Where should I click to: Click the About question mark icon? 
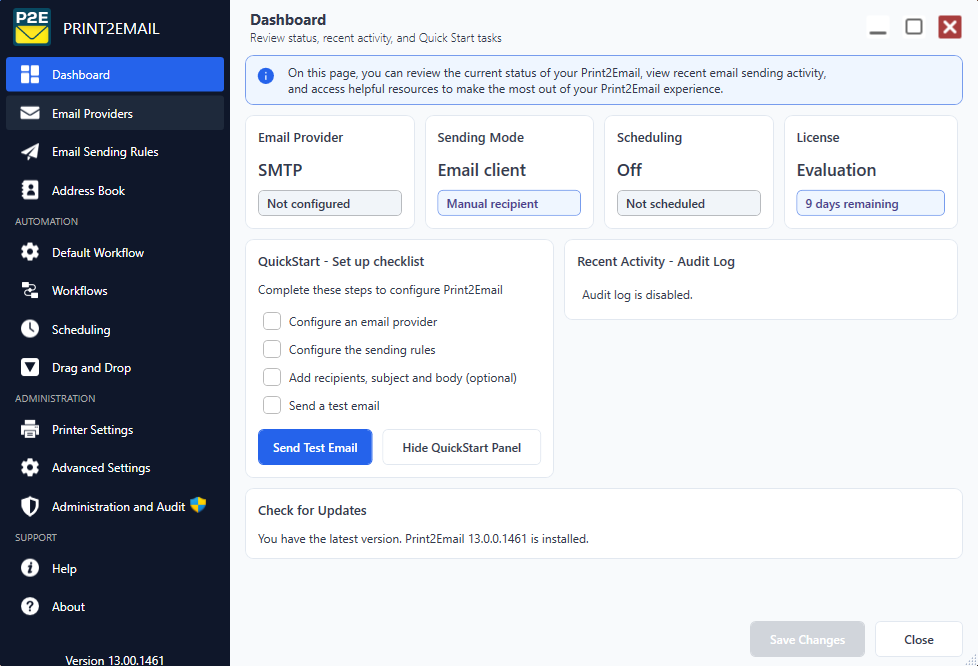[x=30, y=606]
